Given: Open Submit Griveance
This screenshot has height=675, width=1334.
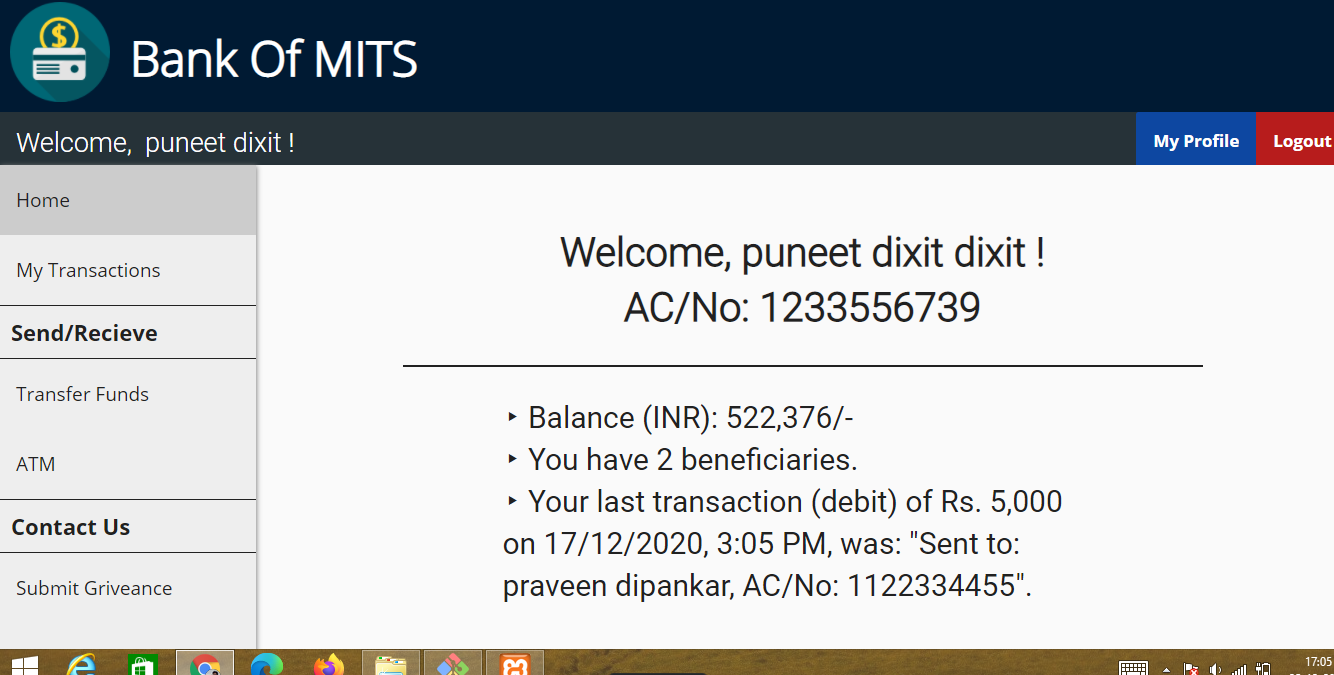Looking at the screenshot, I should [x=94, y=588].
